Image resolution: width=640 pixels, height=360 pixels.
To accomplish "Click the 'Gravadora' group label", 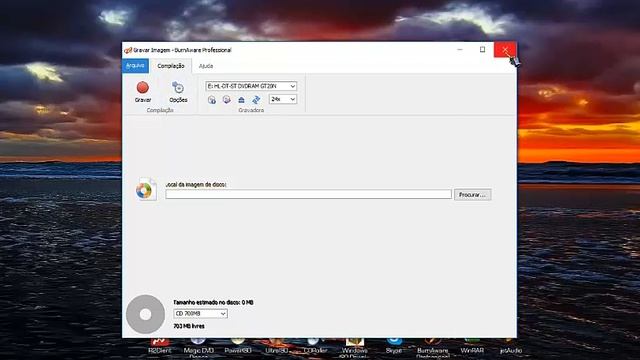I will (x=251, y=110).
